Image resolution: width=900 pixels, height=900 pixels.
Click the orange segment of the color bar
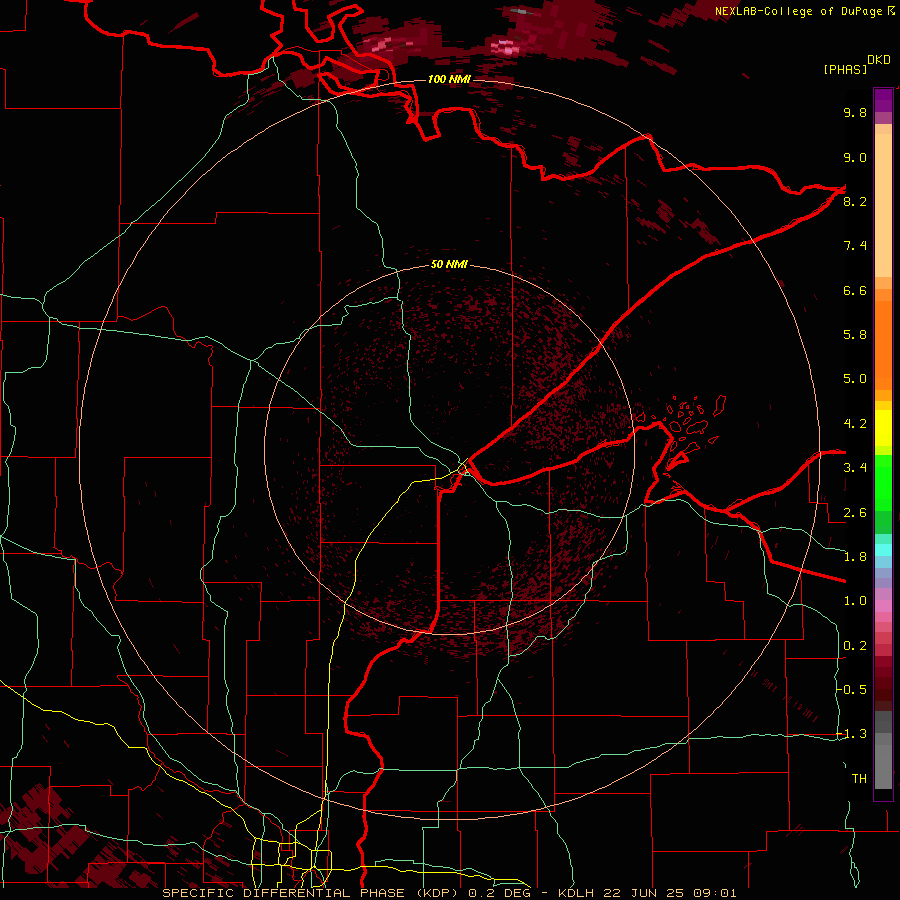pos(883,344)
